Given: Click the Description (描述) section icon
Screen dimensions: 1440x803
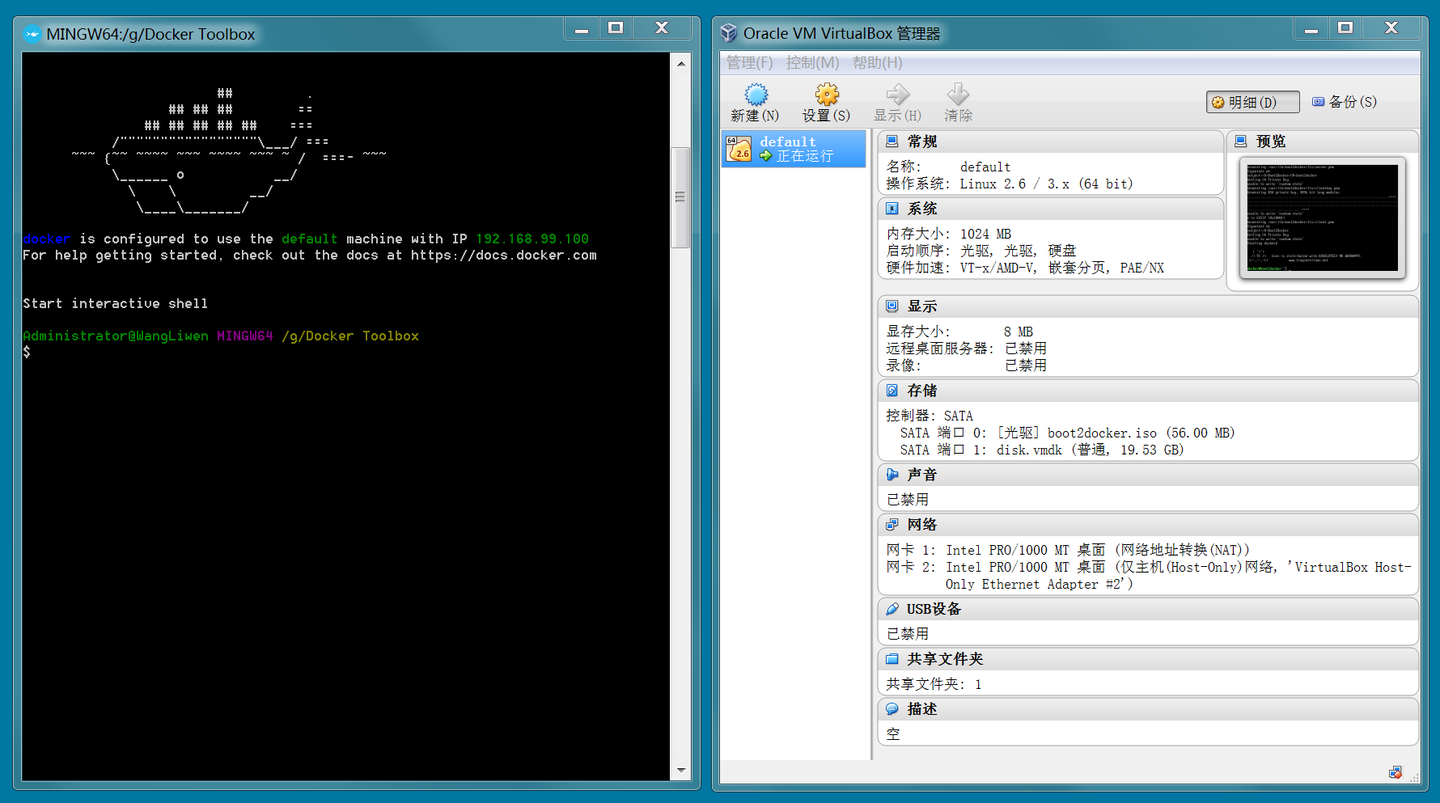Looking at the screenshot, I should tap(892, 709).
